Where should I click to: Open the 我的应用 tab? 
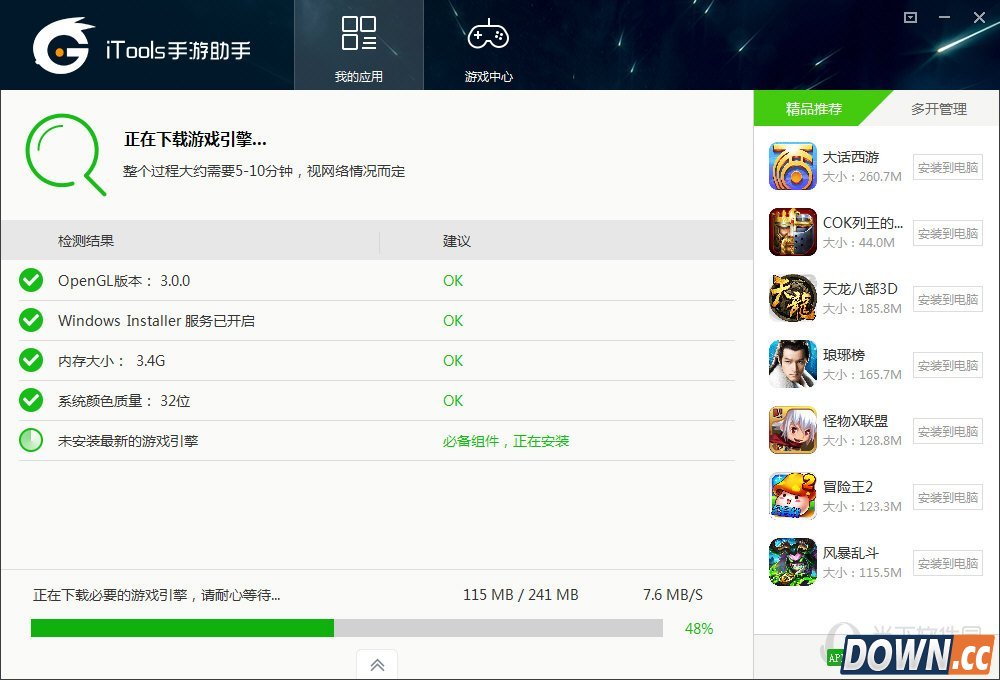[x=358, y=45]
